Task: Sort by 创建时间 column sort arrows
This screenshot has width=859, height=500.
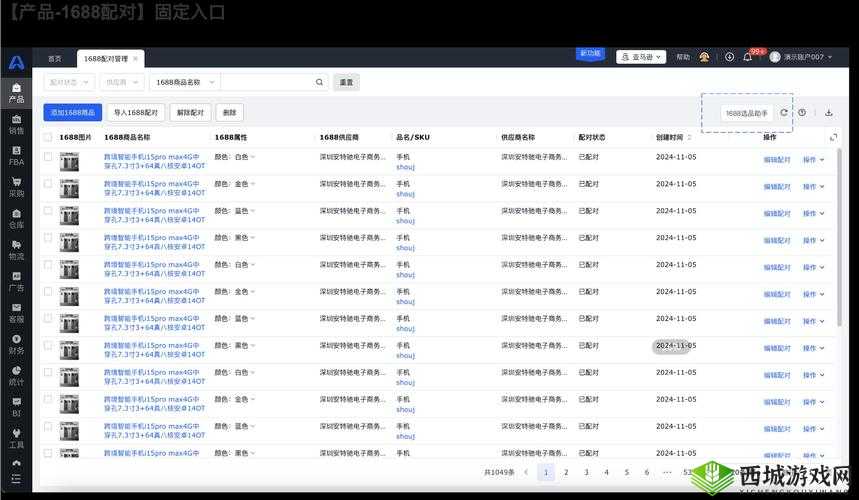Action: 689,137
